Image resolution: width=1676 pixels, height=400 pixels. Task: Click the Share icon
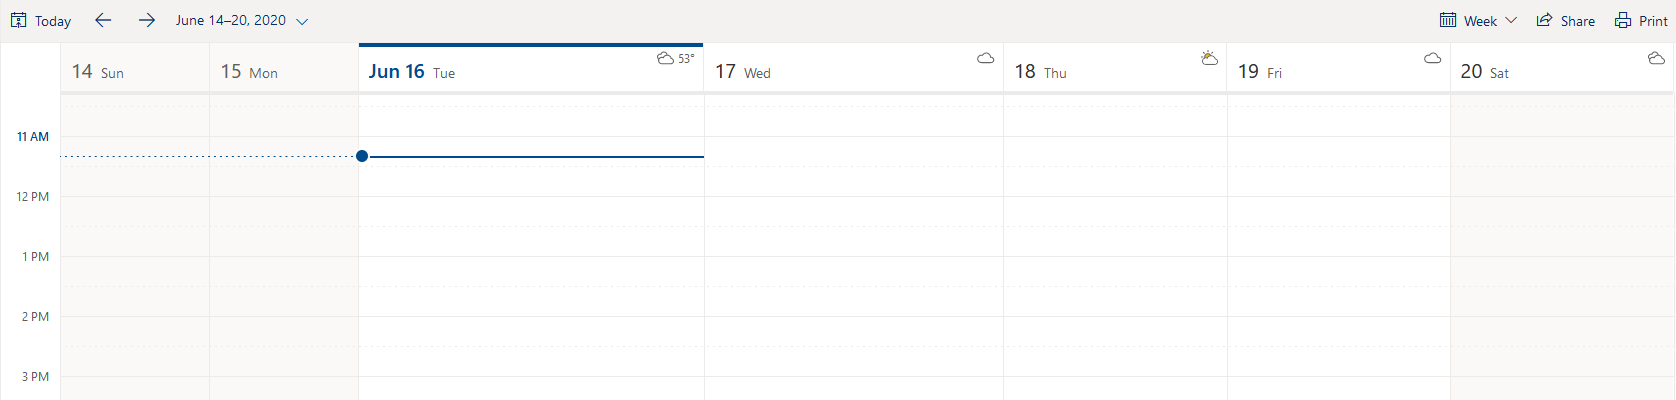[1544, 20]
